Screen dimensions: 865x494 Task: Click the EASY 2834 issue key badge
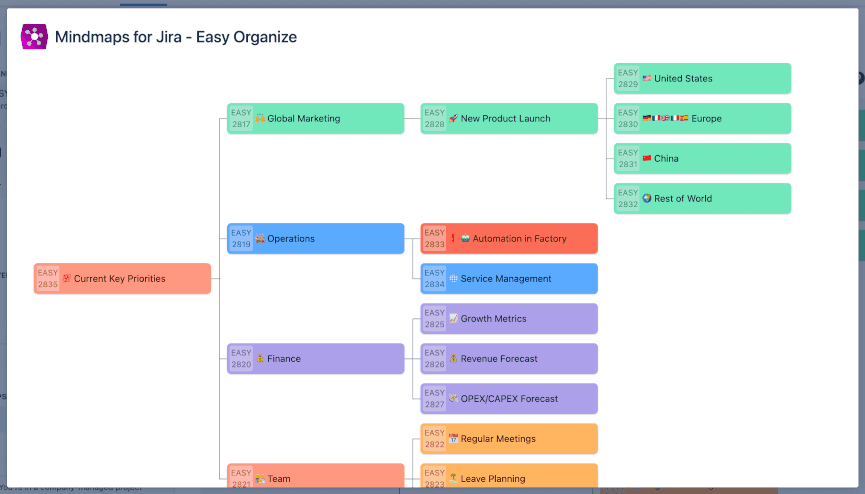click(434, 279)
